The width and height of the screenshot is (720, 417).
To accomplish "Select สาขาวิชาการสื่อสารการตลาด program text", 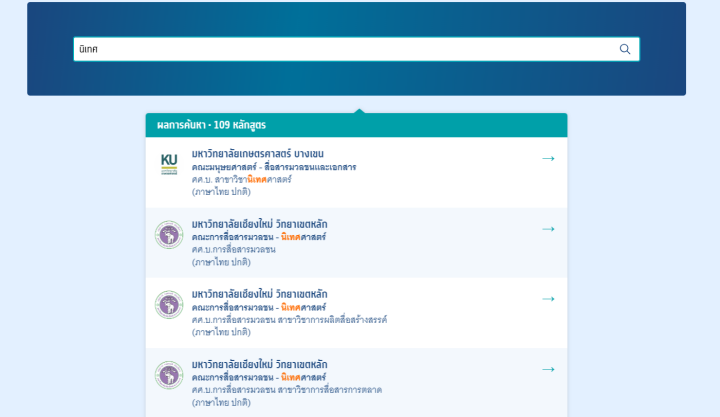I will (x=287, y=389).
